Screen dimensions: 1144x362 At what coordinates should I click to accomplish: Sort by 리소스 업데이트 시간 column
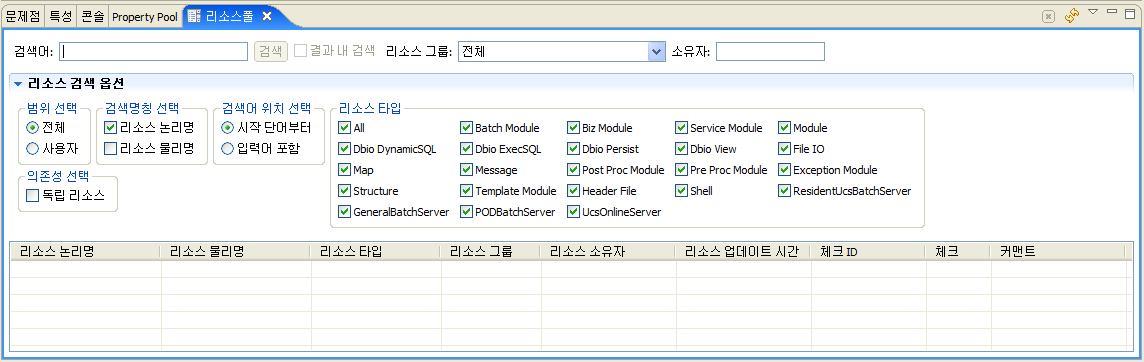click(x=743, y=251)
